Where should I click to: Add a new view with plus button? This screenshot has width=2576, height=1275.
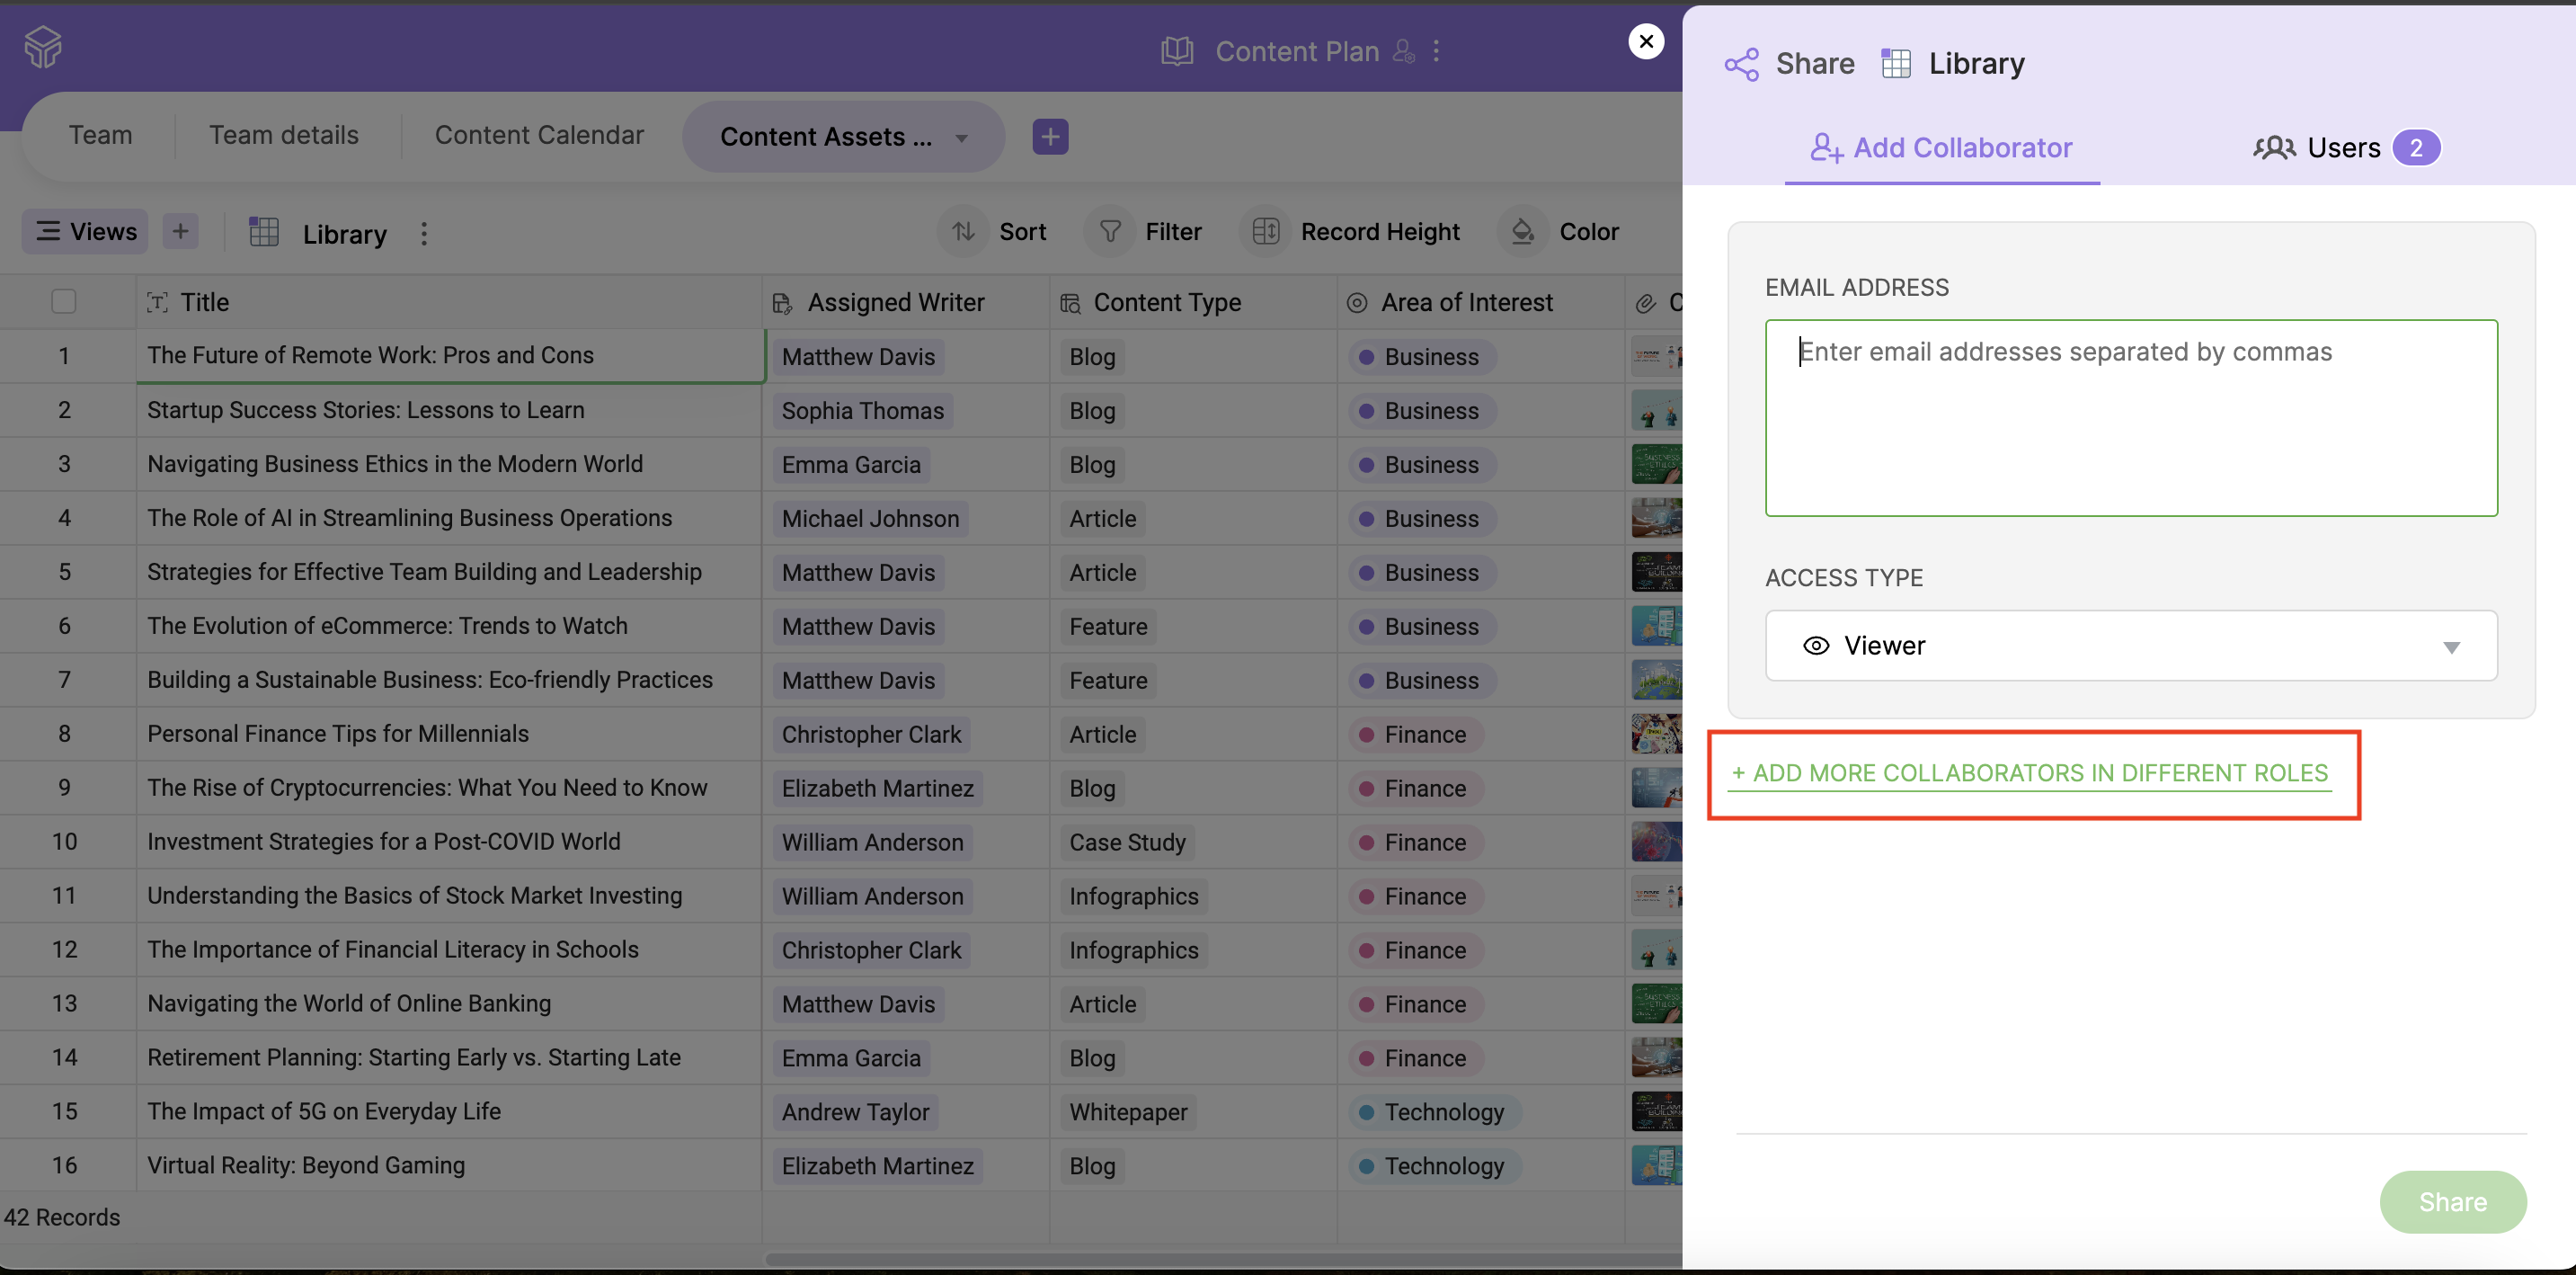[x=180, y=232]
